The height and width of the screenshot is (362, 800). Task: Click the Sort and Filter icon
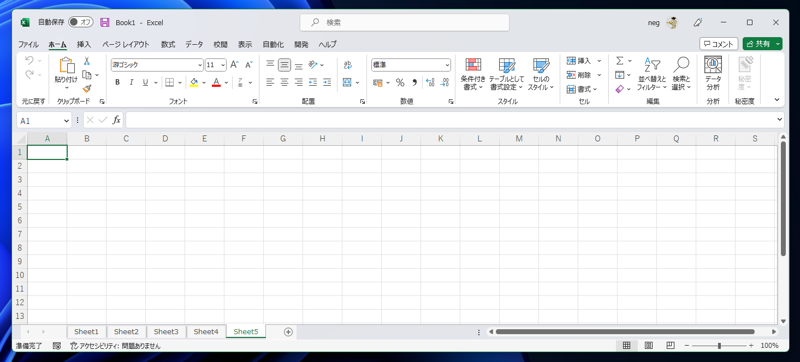click(x=652, y=65)
